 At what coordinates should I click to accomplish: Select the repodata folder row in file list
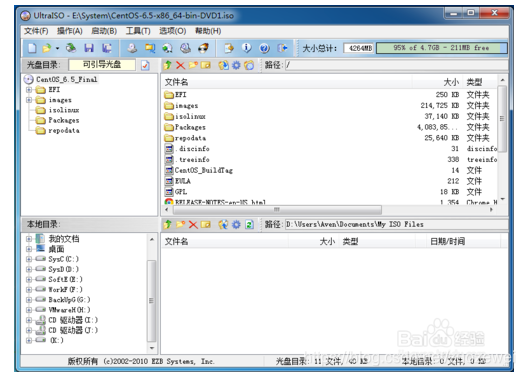point(330,138)
